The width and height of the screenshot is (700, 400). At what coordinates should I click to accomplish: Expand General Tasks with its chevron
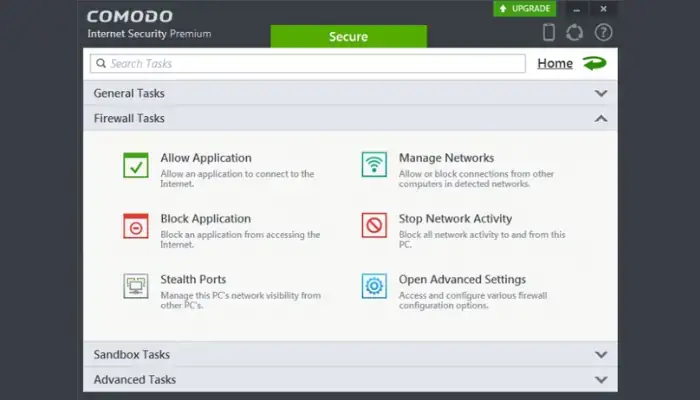coord(601,93)
